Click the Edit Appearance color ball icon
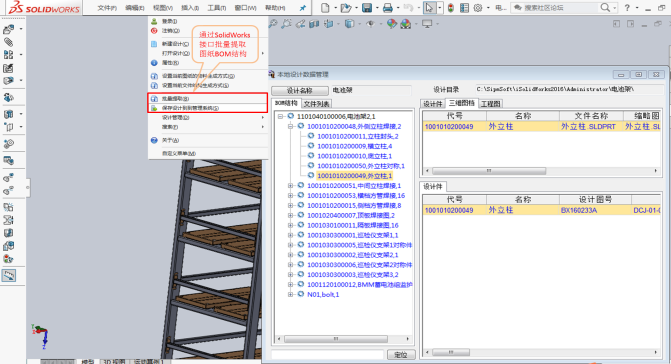This screenshot has height=364, width=671. pos(392,24)
